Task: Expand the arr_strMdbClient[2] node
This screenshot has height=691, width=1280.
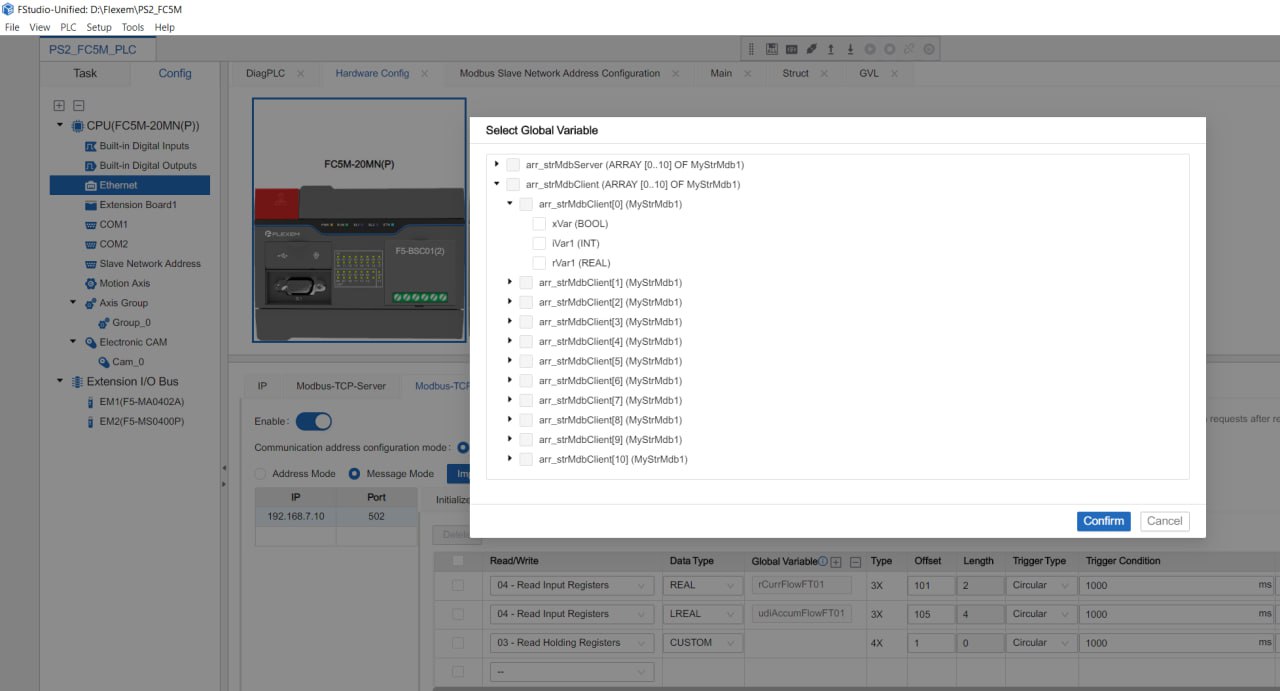Action: 510,302
